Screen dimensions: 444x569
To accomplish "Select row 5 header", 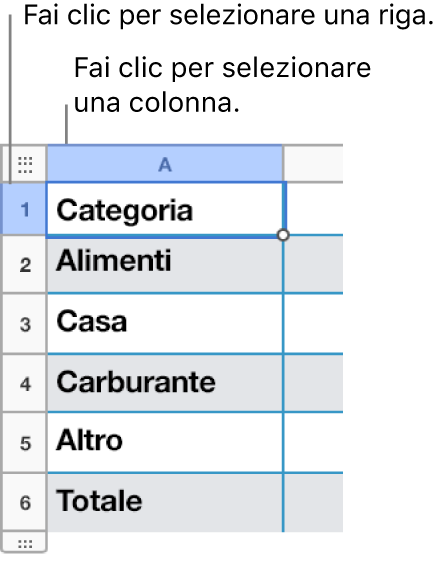I will (25, 443).
